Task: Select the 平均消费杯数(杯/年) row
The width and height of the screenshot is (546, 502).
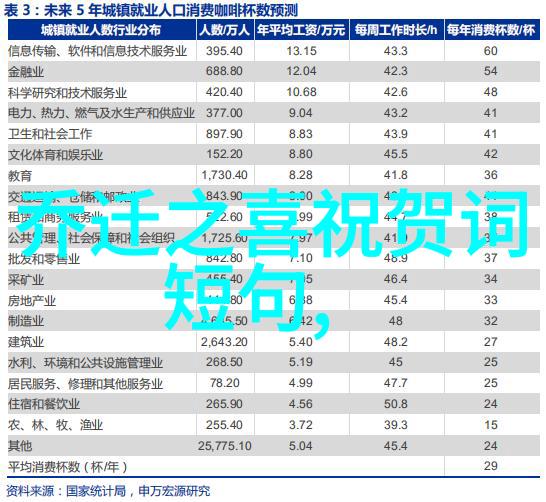Action: pos(274,466)
